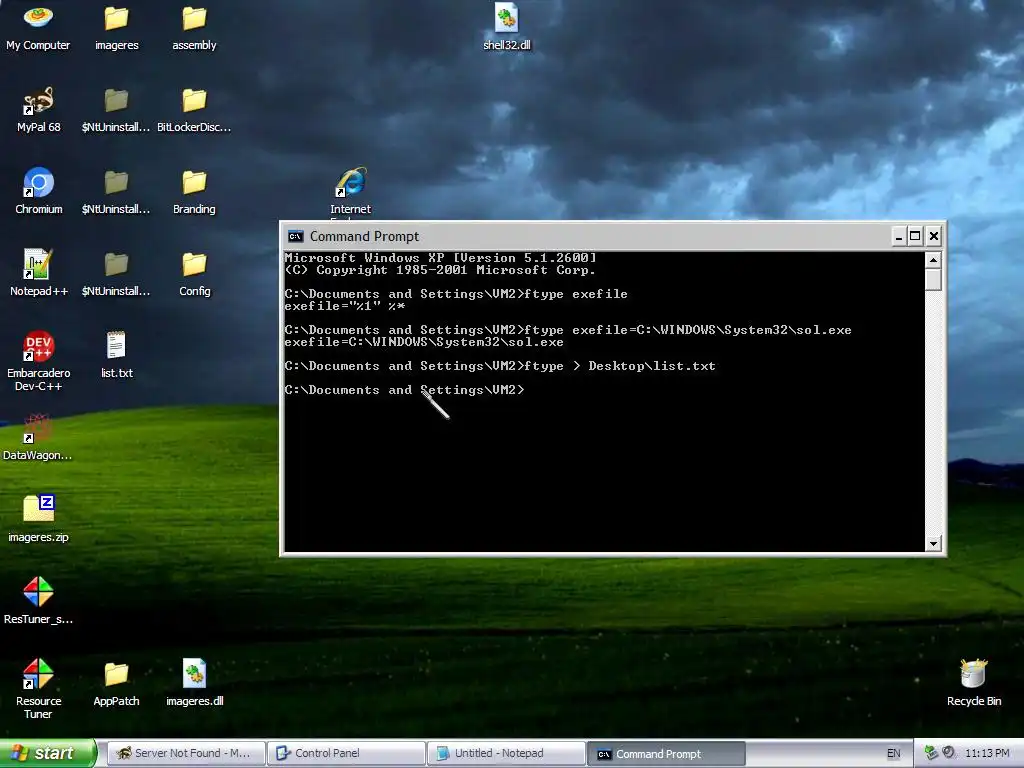Switch to the Control Panel taskbar button
This screenshot has width=1024, height=768.
point(346,753)
